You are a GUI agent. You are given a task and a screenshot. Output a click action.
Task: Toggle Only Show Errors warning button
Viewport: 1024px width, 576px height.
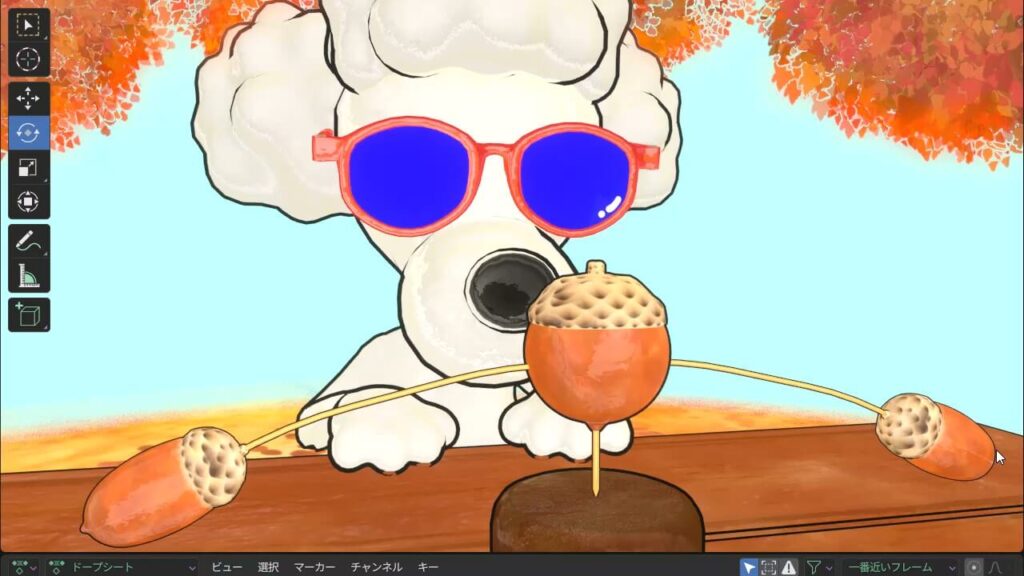click(788, 567)
